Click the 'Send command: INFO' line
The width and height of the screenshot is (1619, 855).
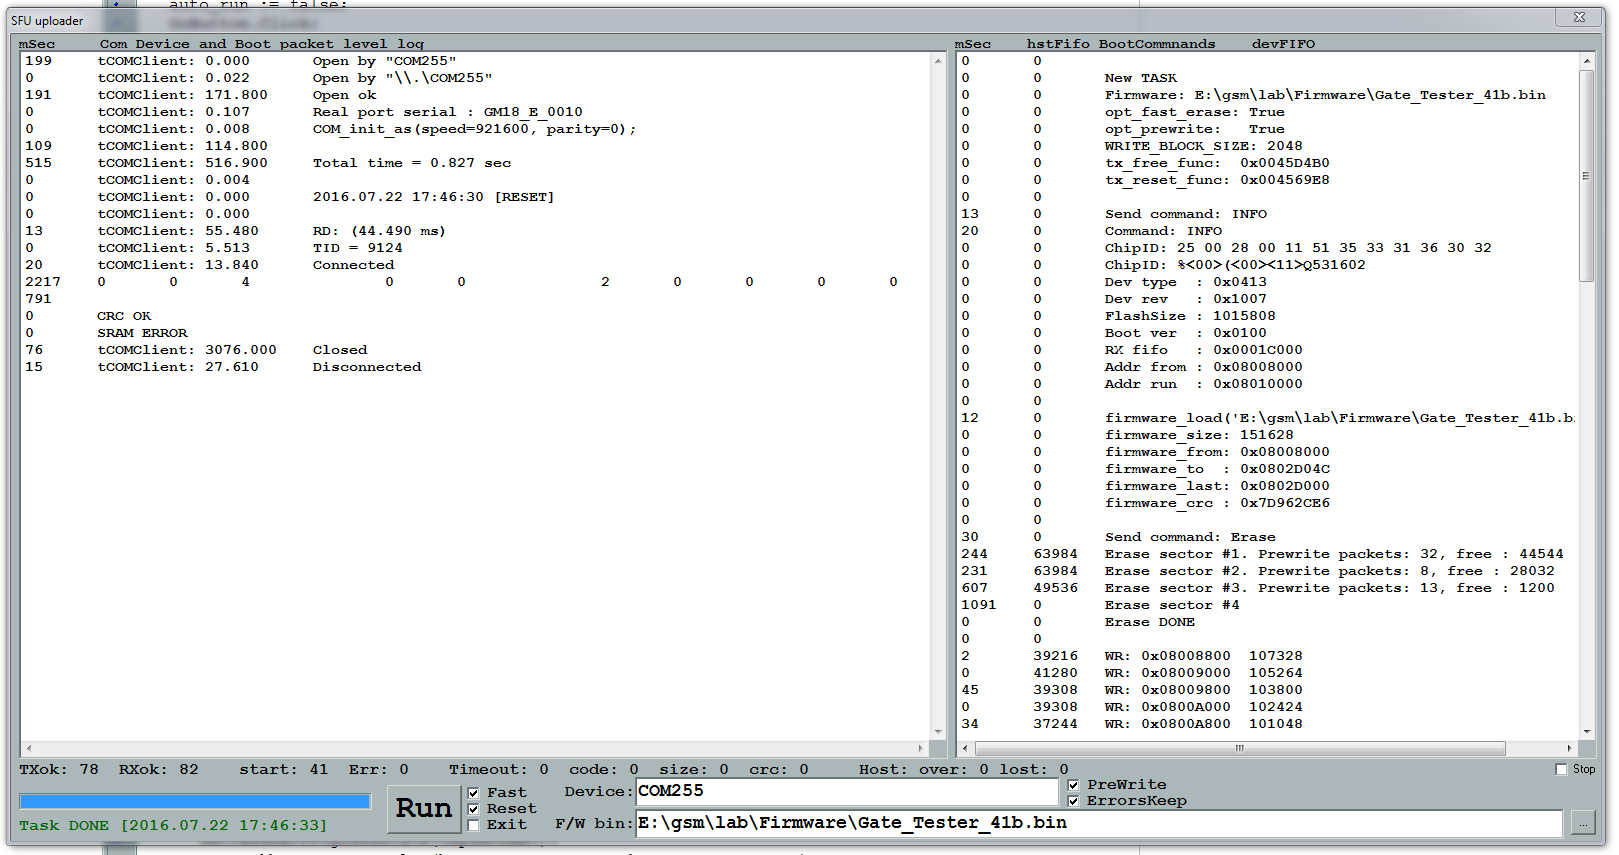(1186, 214)
